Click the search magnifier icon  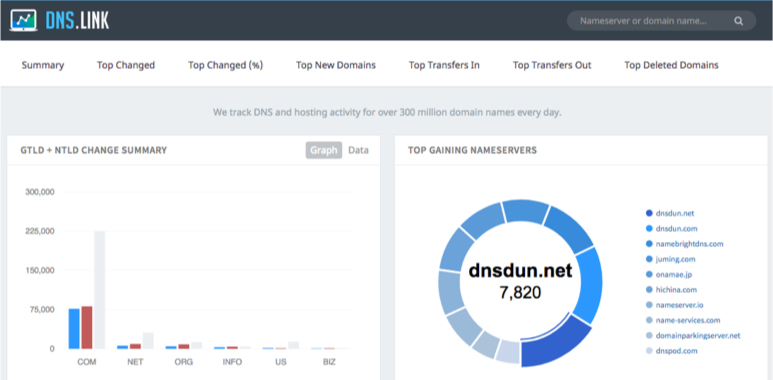click(738, 21)
